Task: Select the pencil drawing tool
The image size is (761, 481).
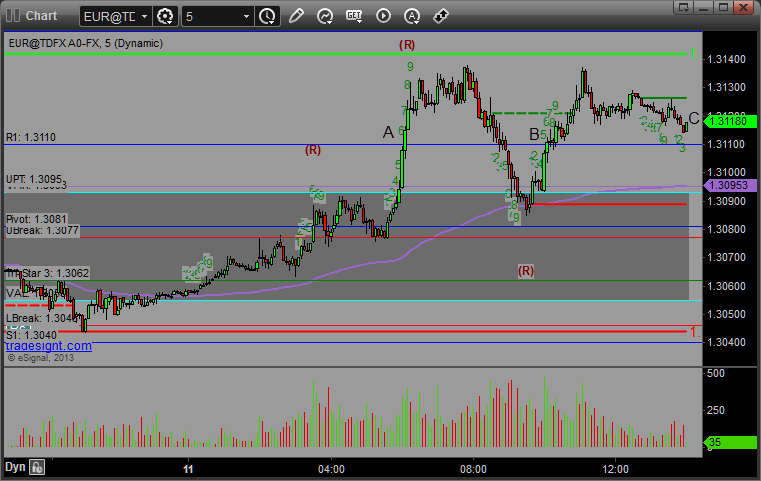Action: pyautogui.click(x=296, y=16)
